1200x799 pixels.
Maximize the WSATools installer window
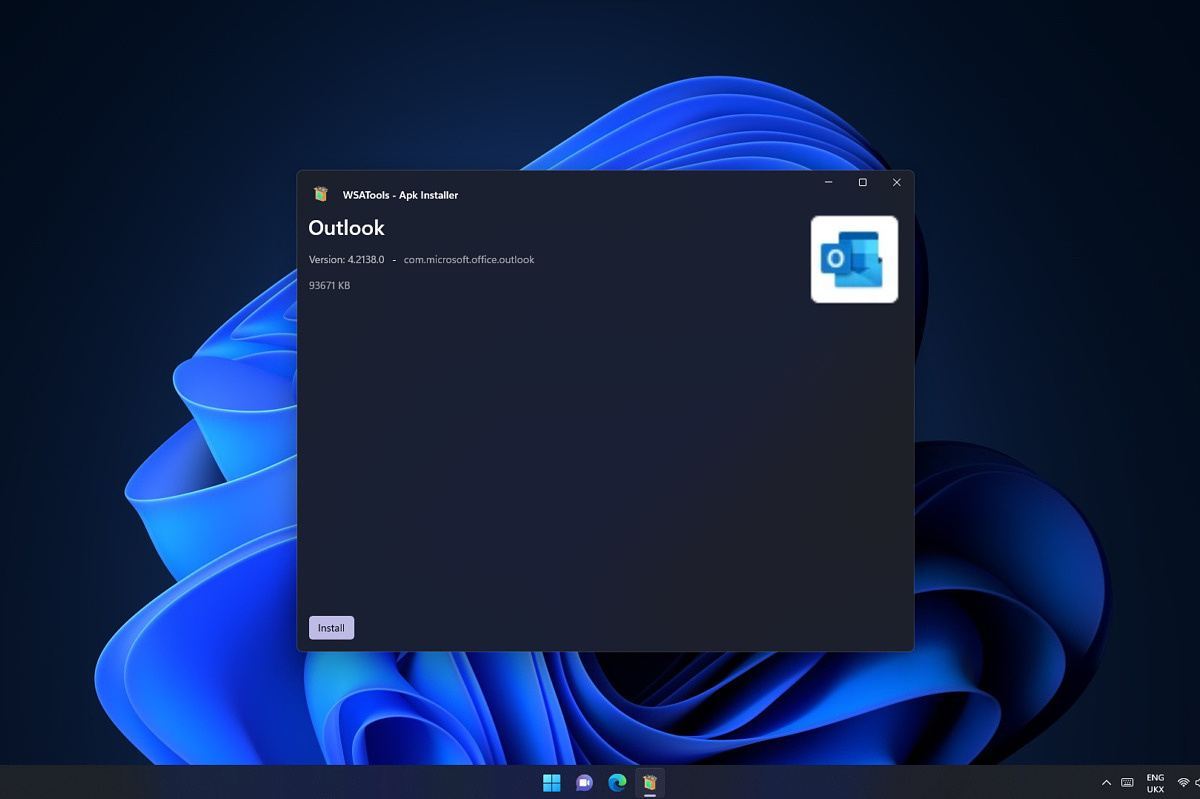click(x=862, y=182)
